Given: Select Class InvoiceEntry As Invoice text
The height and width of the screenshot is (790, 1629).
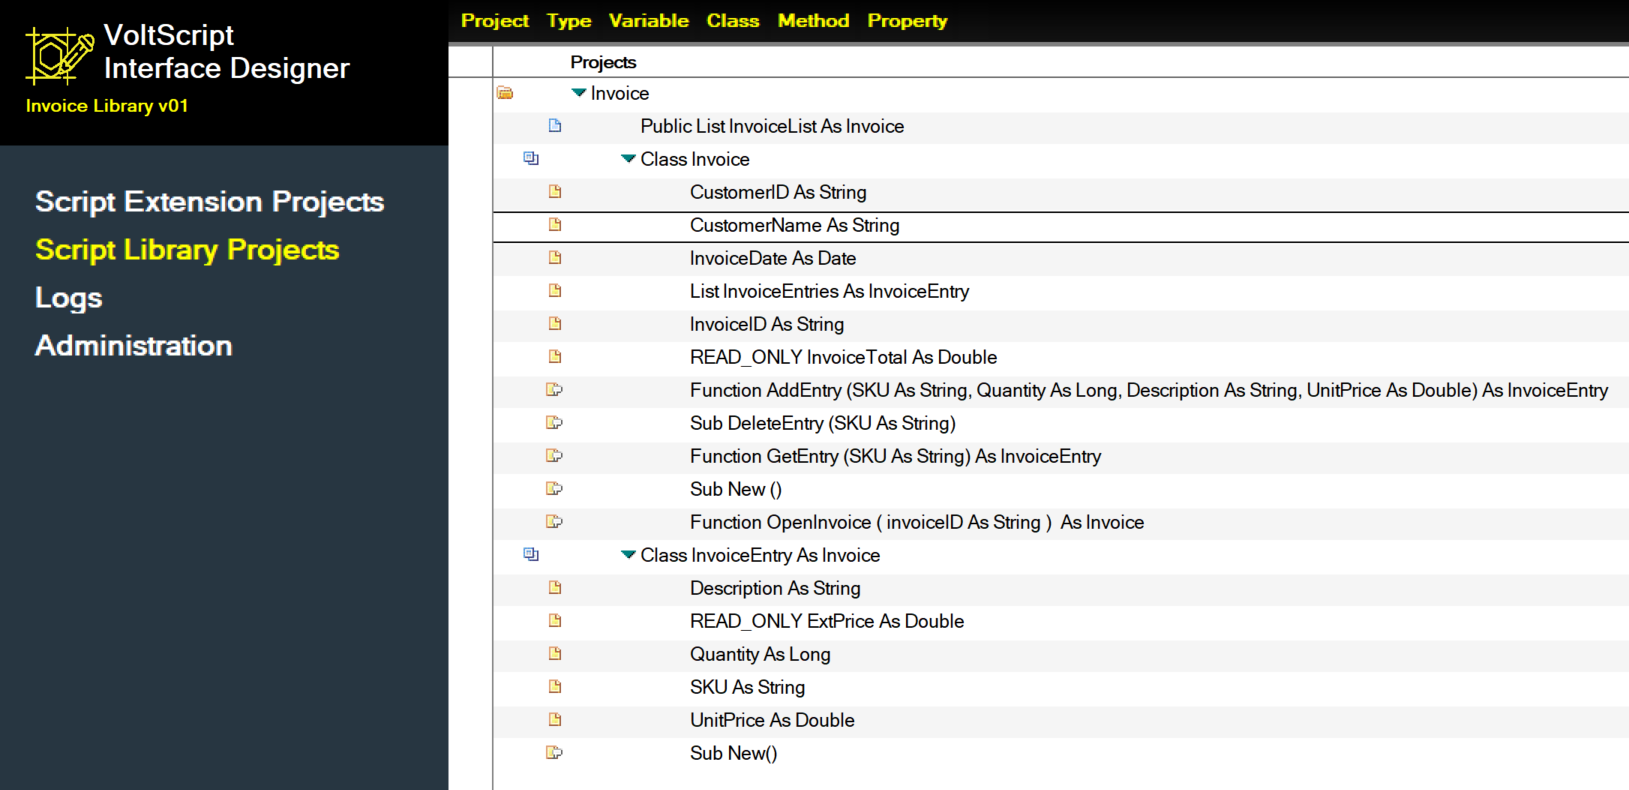Looking at the screenshot, I should 760,555.
